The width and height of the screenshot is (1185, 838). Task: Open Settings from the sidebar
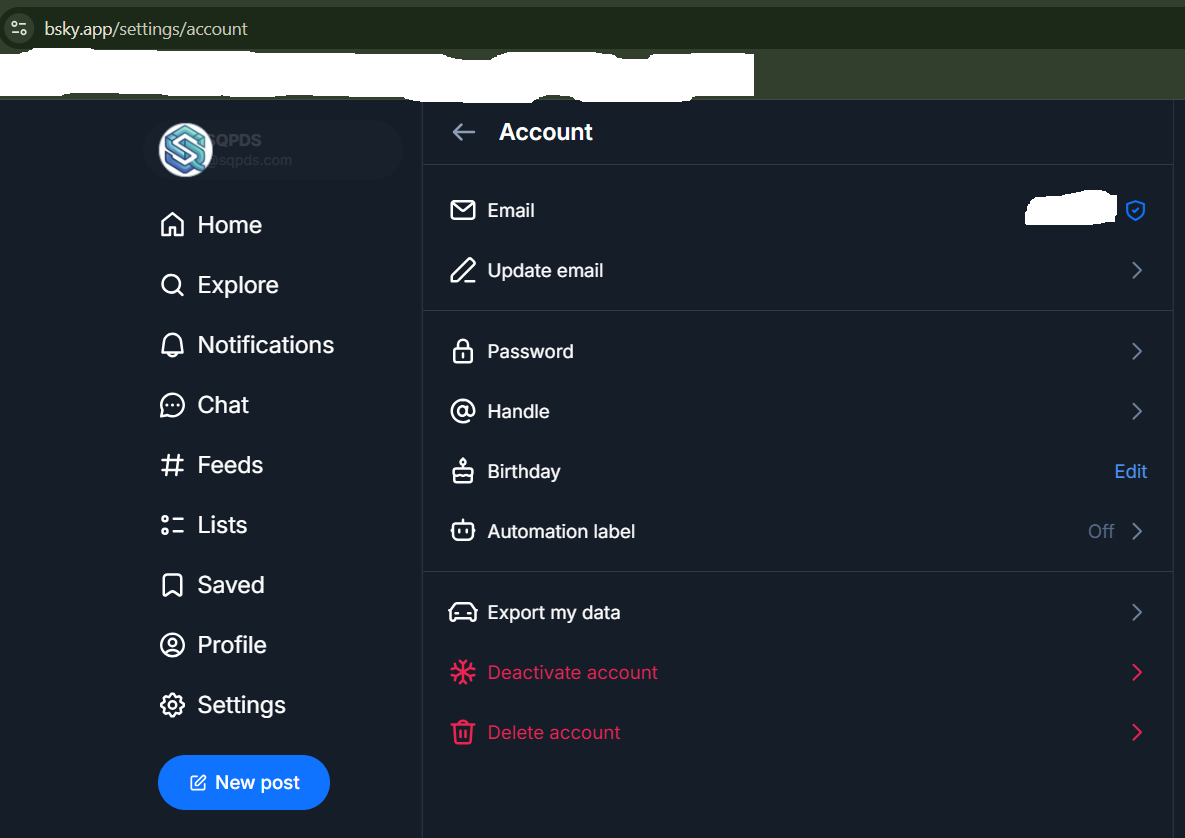[x=223, y=705]
